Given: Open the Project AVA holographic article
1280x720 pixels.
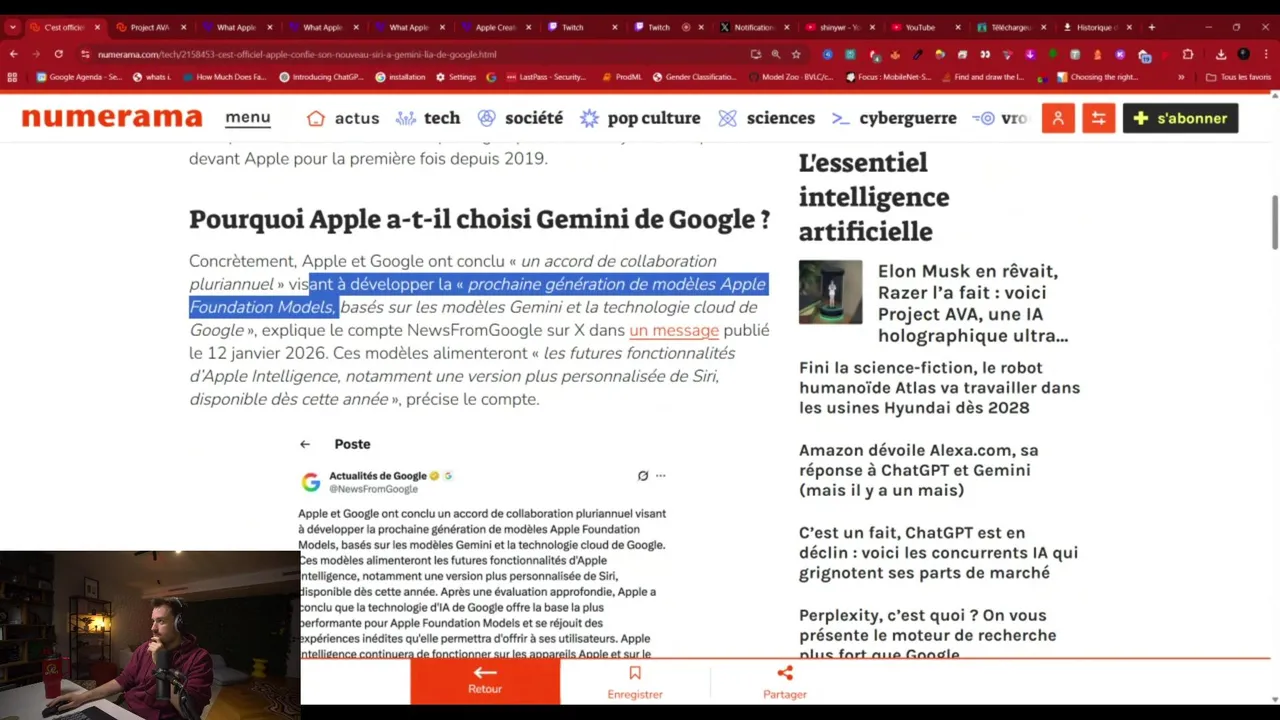Looking at the screenshot, I should (973, 303).
